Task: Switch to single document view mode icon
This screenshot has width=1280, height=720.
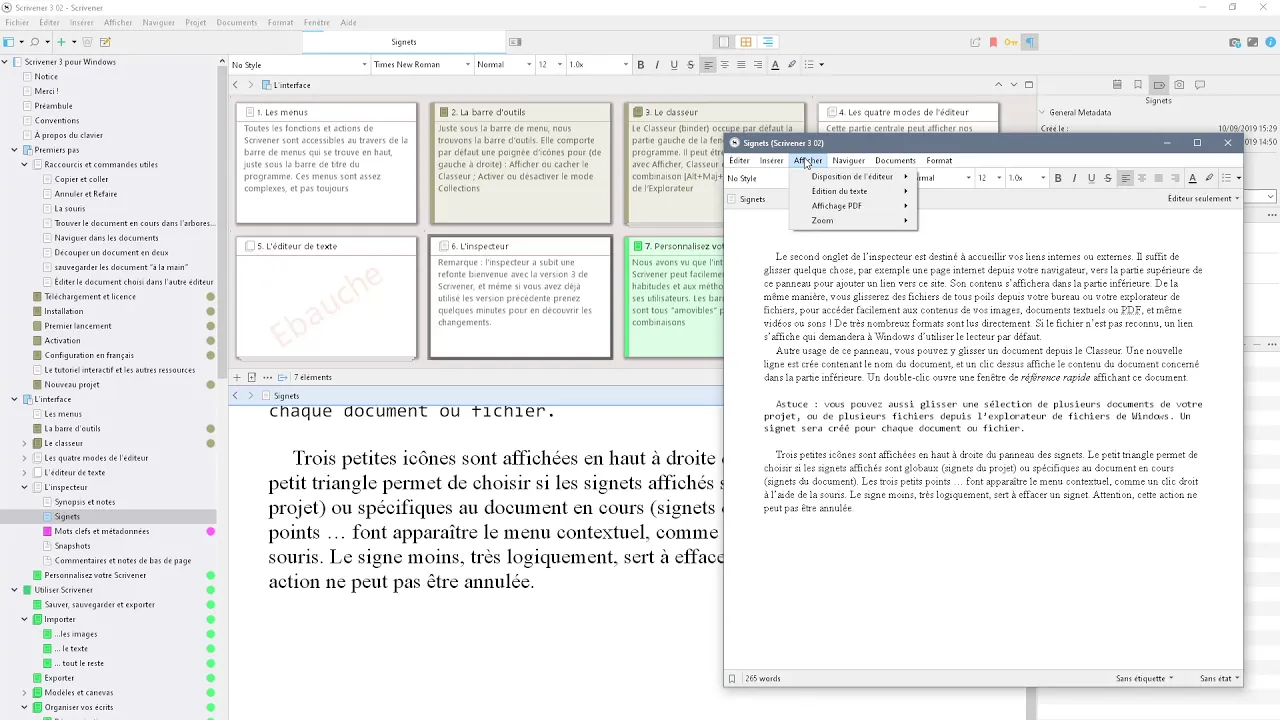Action: 724,42
